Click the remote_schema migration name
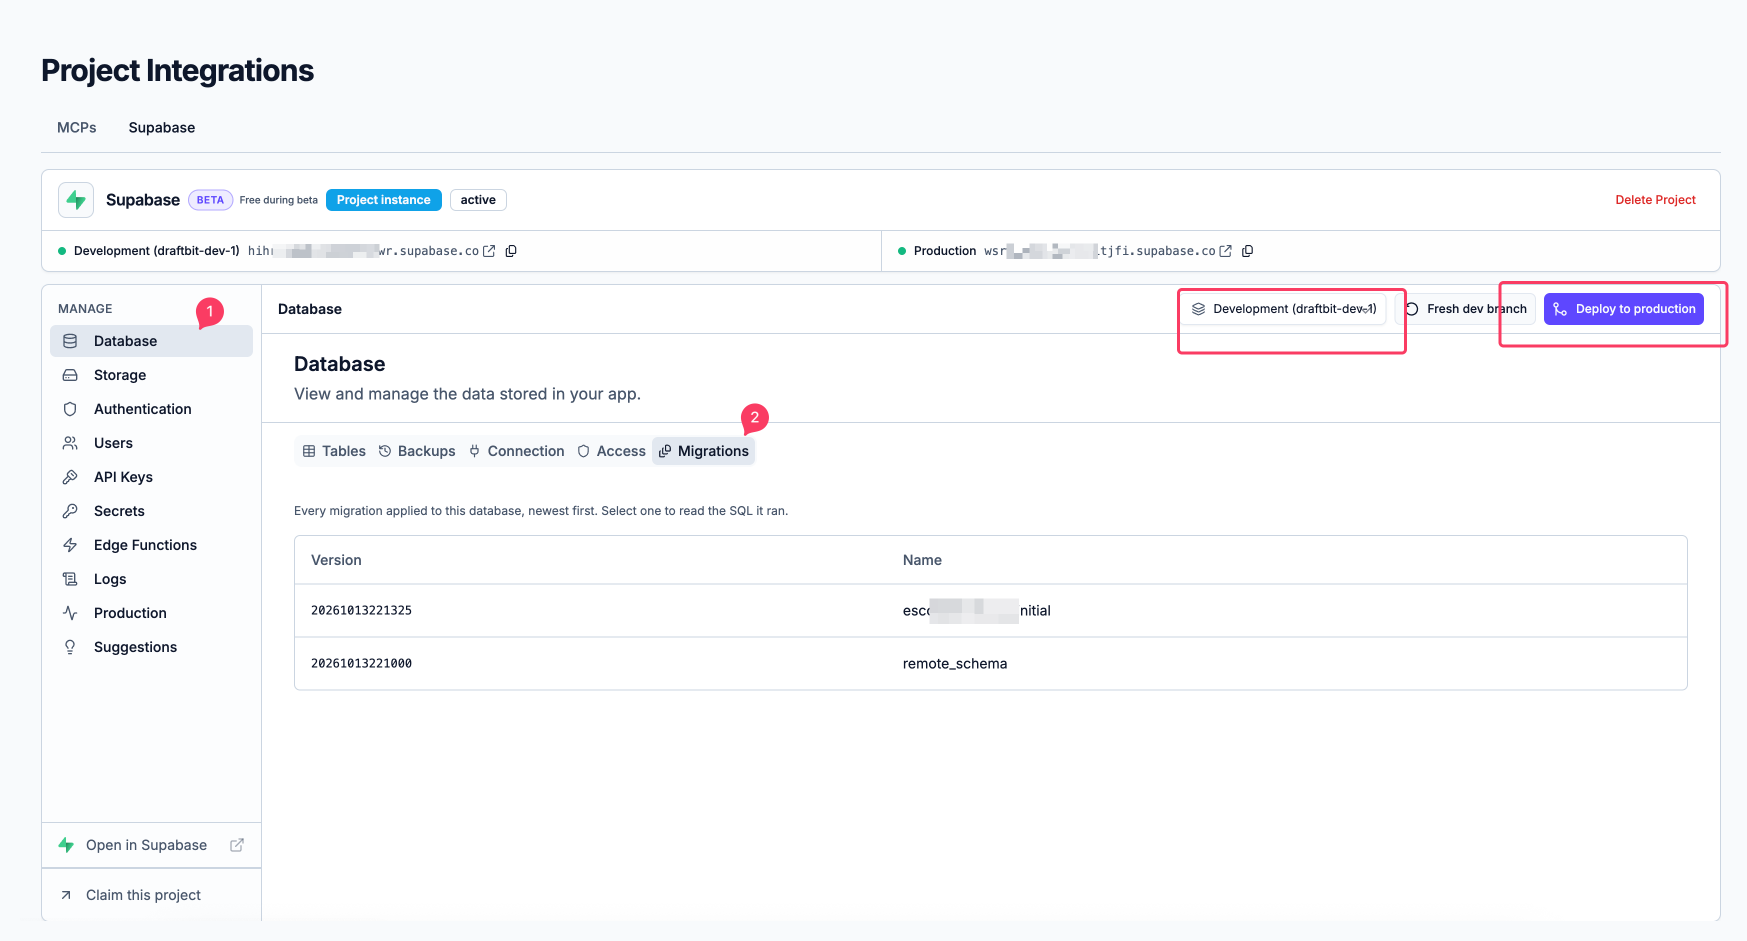 955,664
